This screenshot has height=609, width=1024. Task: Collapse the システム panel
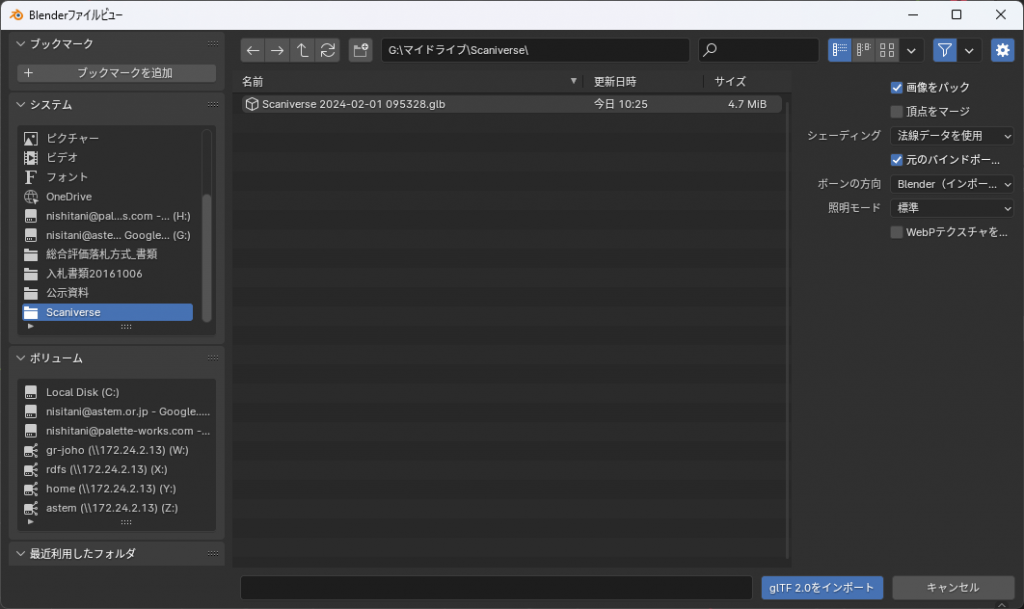(x=21, y=104)
